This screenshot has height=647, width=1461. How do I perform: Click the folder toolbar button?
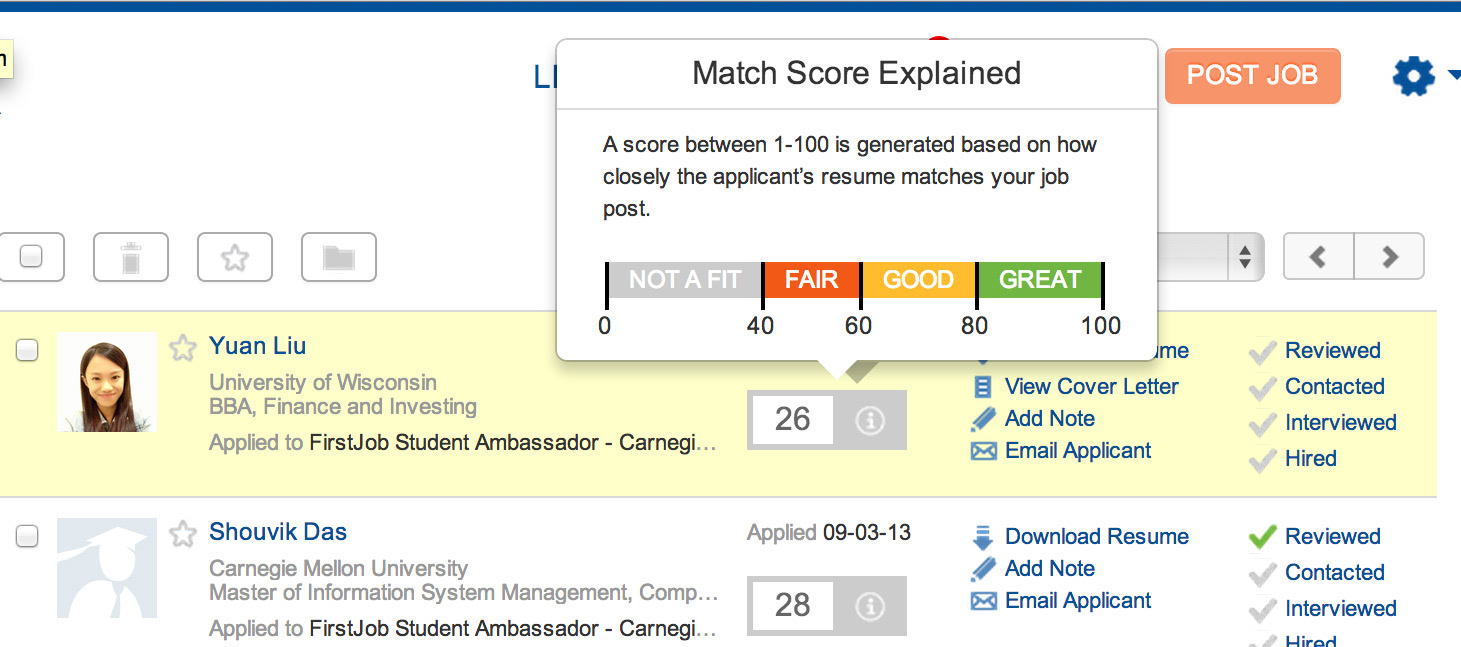point(339,257)
